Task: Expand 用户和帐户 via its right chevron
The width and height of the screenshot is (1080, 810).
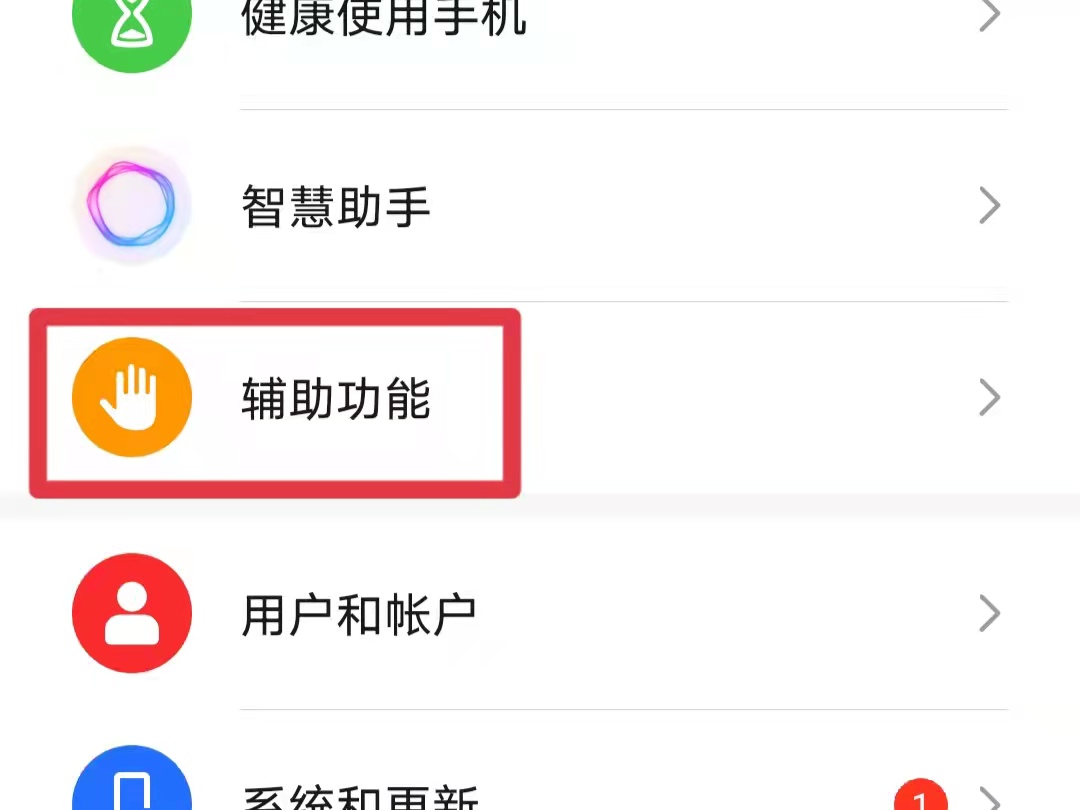Action: click(990, 613)
